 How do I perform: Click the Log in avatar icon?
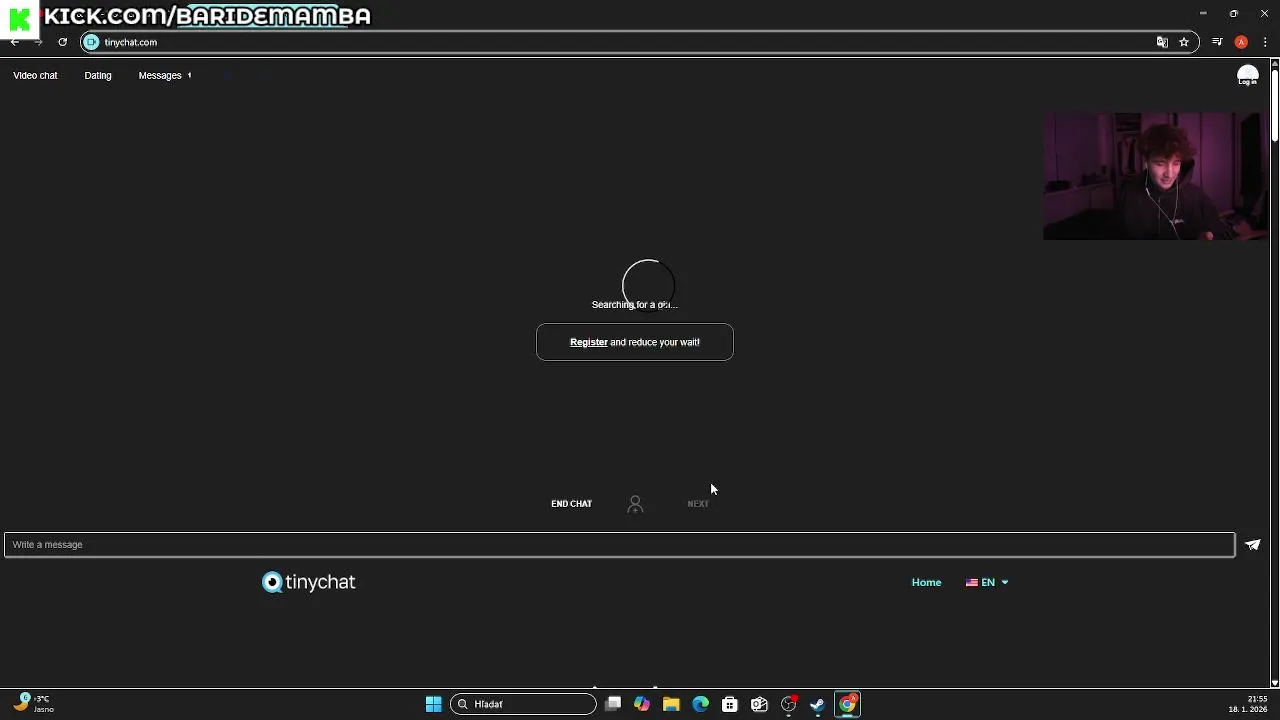(1248, 76)
